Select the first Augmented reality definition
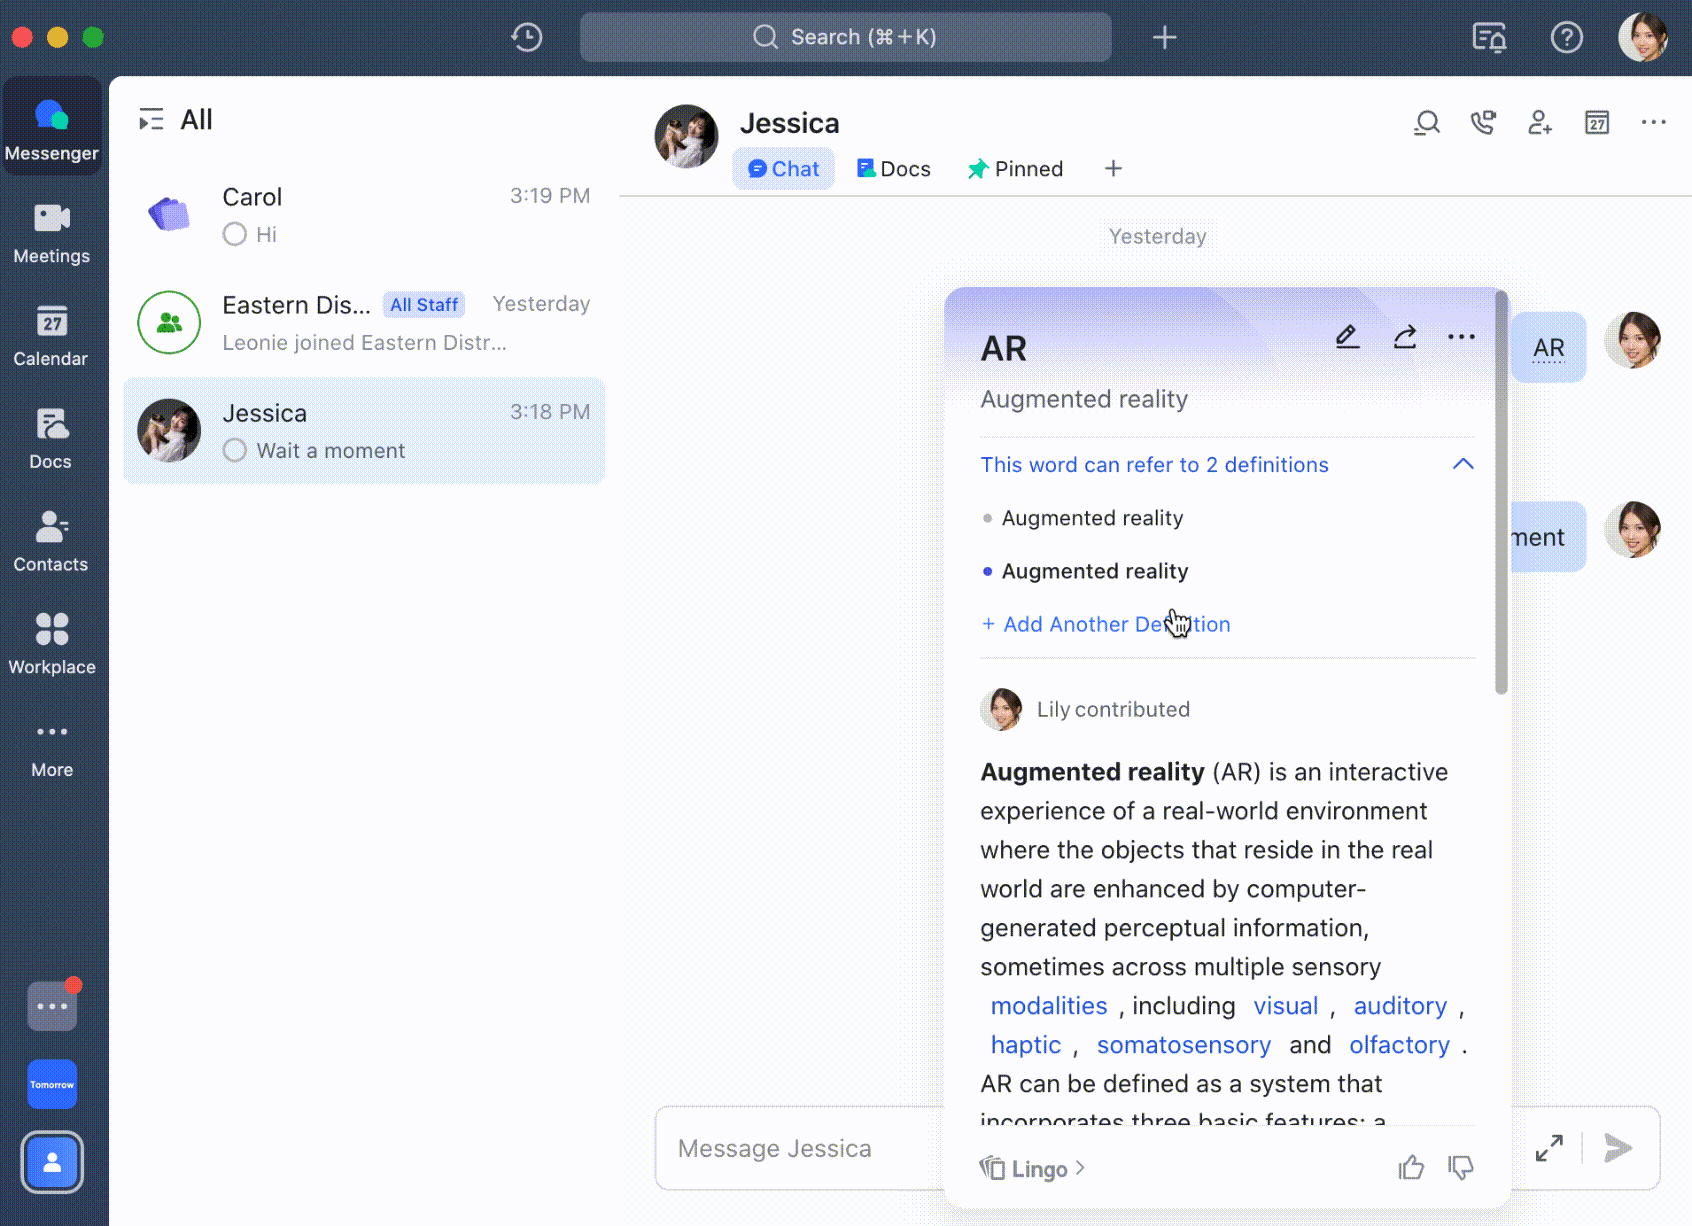 point(1092,518)
